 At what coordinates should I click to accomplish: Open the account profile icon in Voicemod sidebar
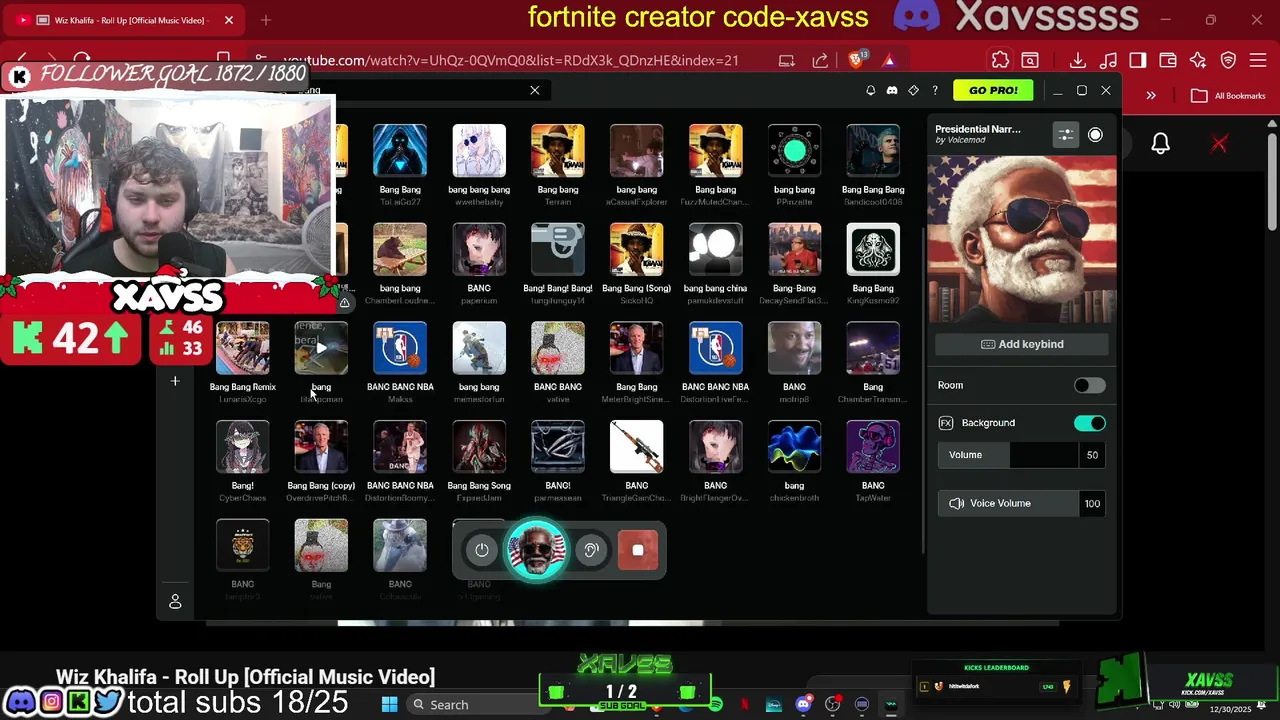pos(175,601)
